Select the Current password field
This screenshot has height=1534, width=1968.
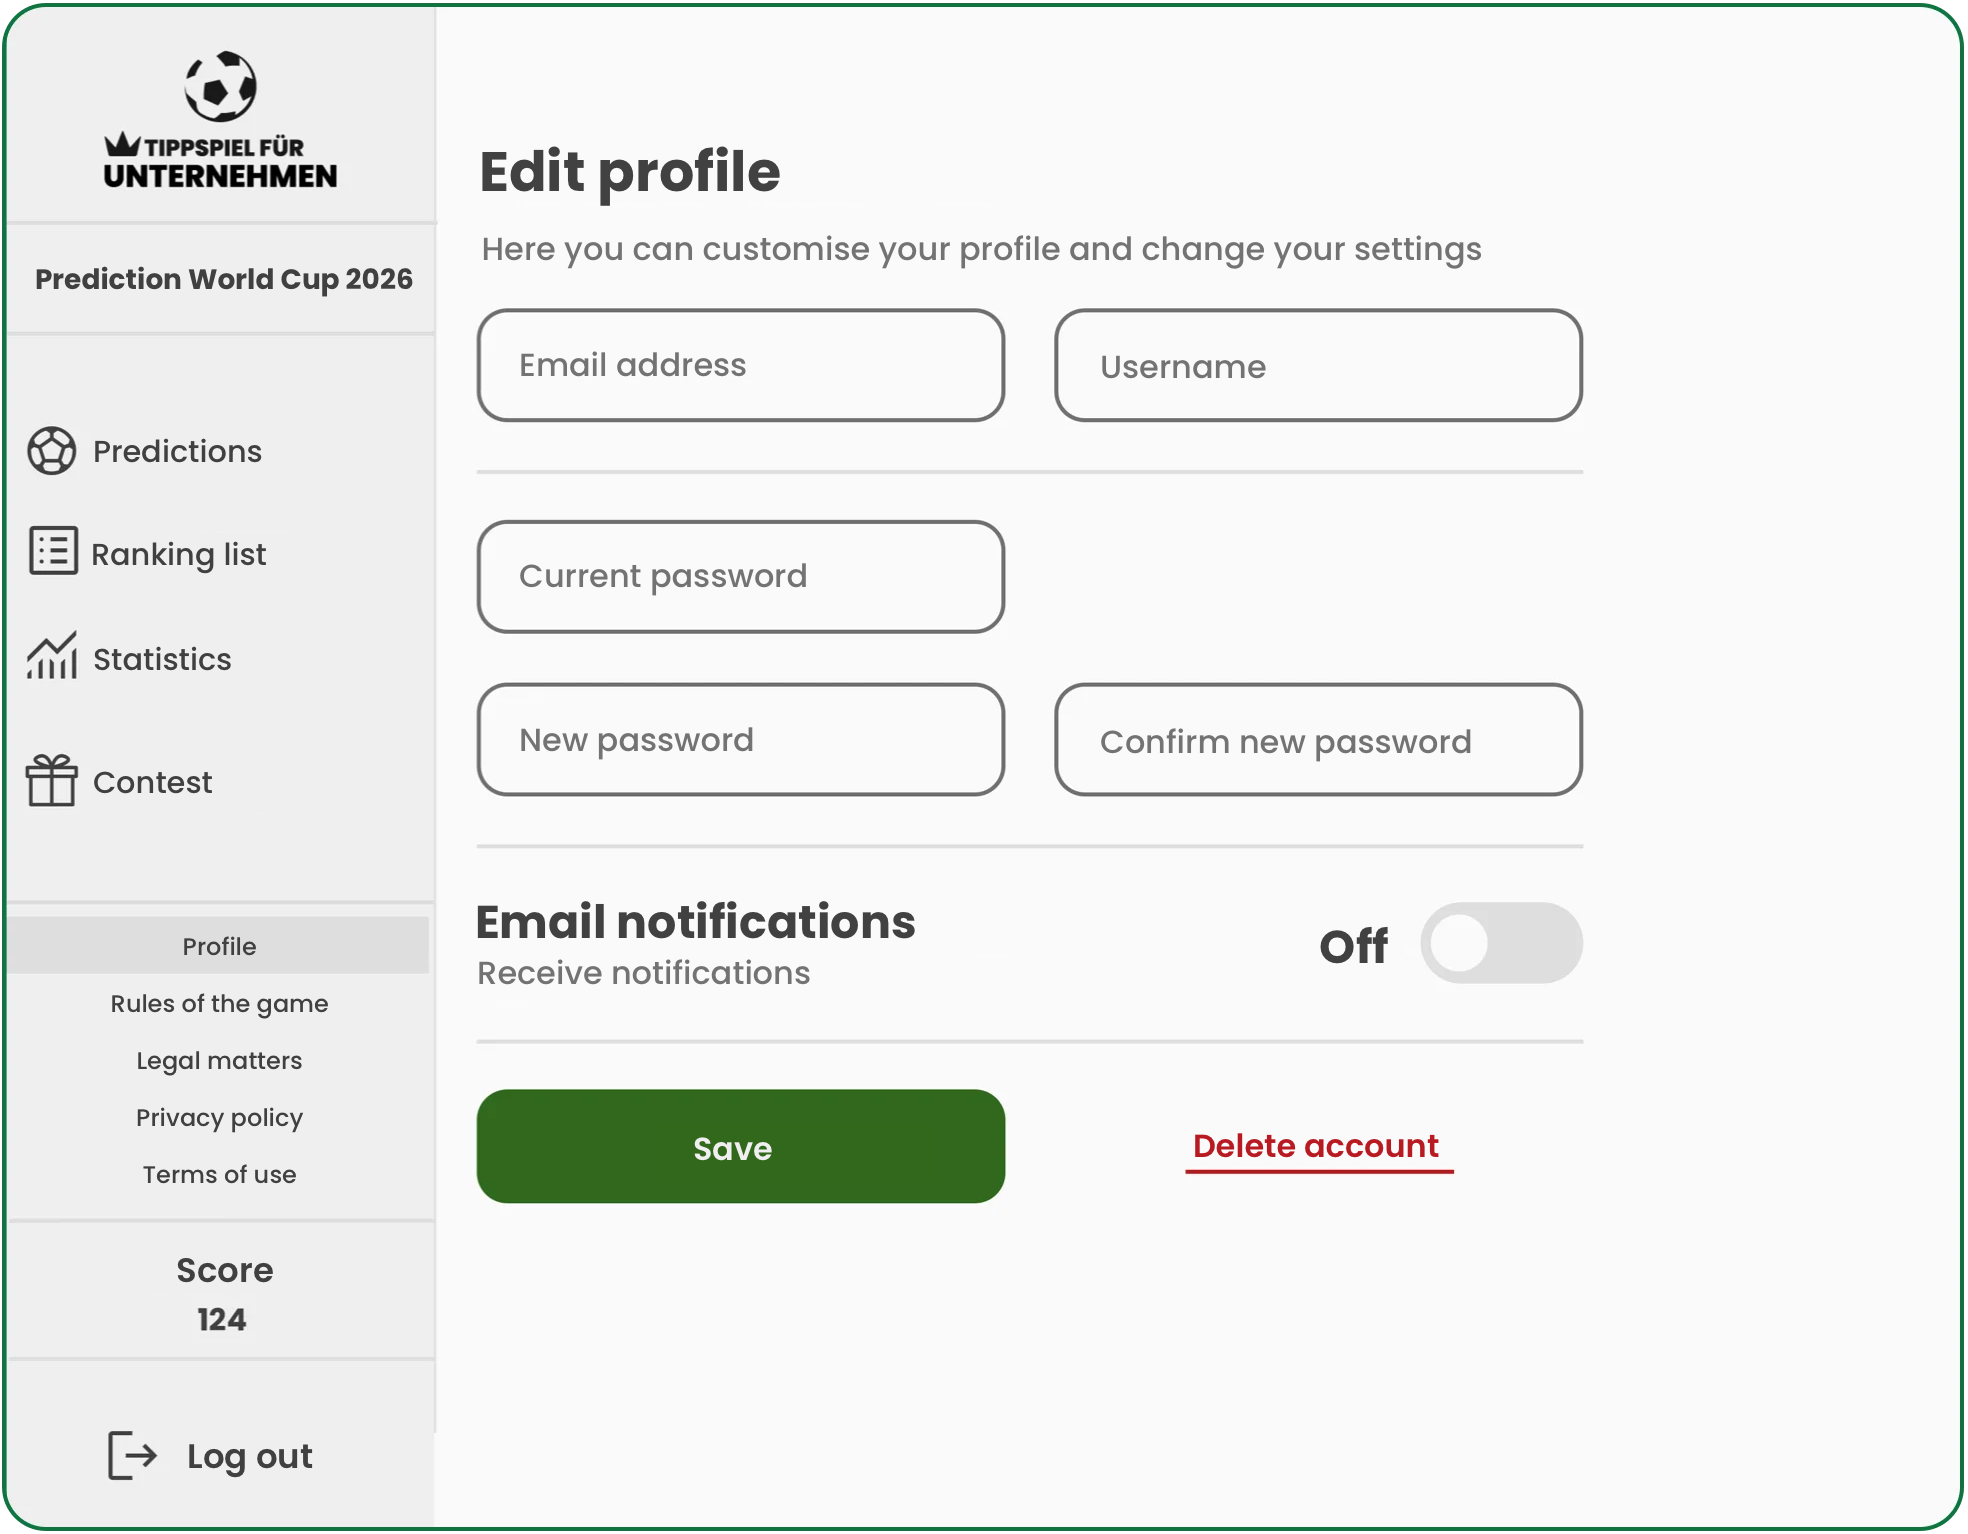tap(741, 576)
